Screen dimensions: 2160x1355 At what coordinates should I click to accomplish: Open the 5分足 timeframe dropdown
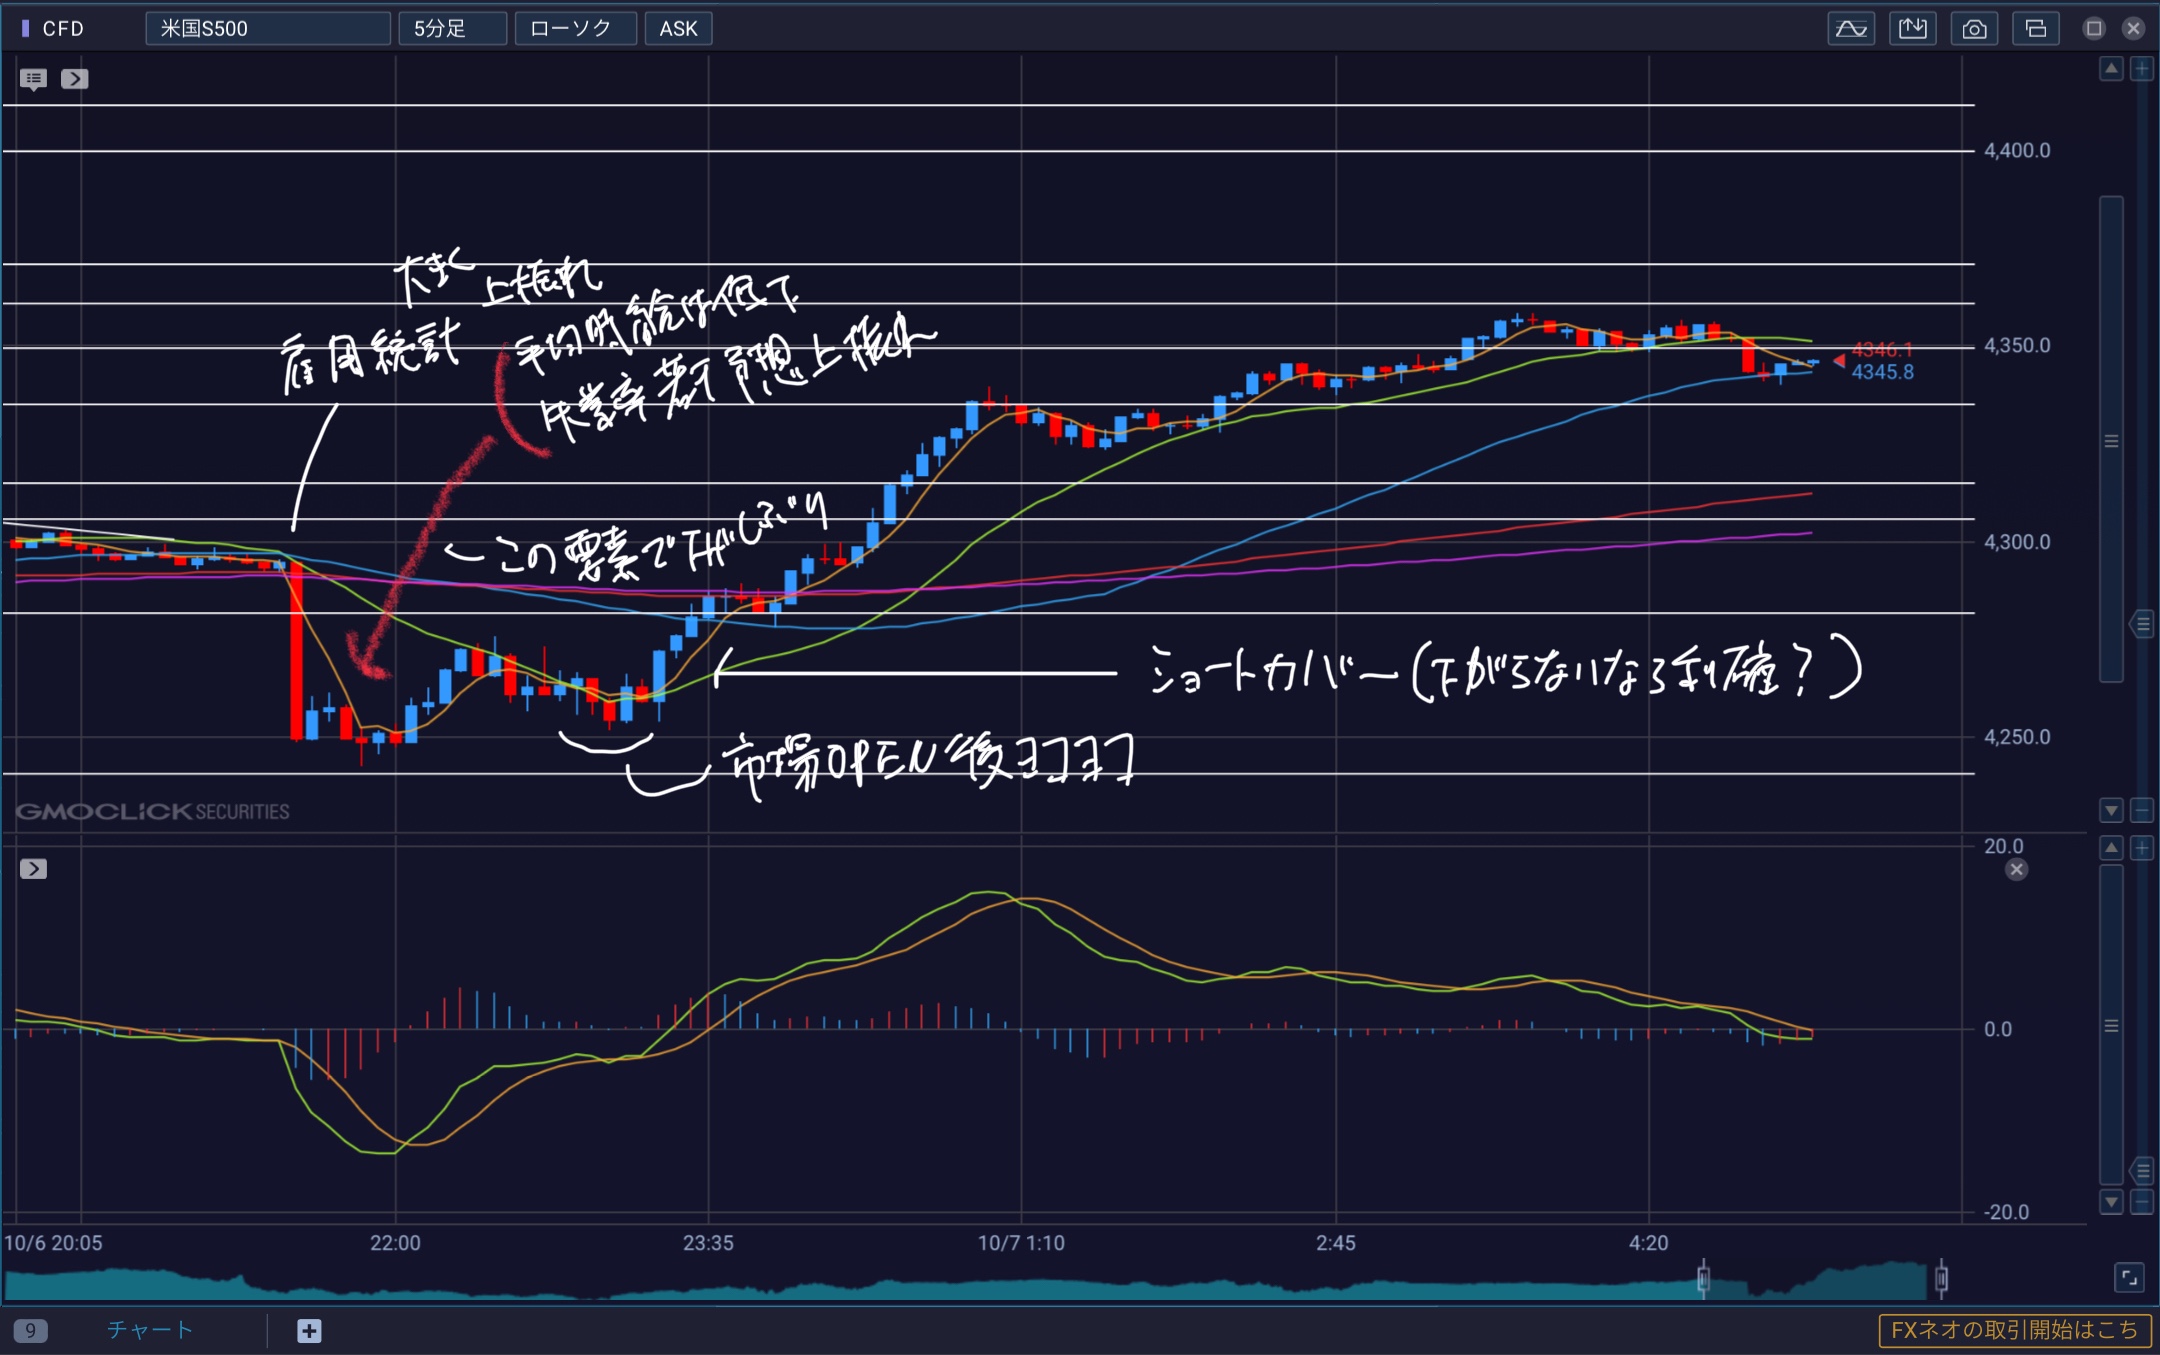[x=452, y=28]
